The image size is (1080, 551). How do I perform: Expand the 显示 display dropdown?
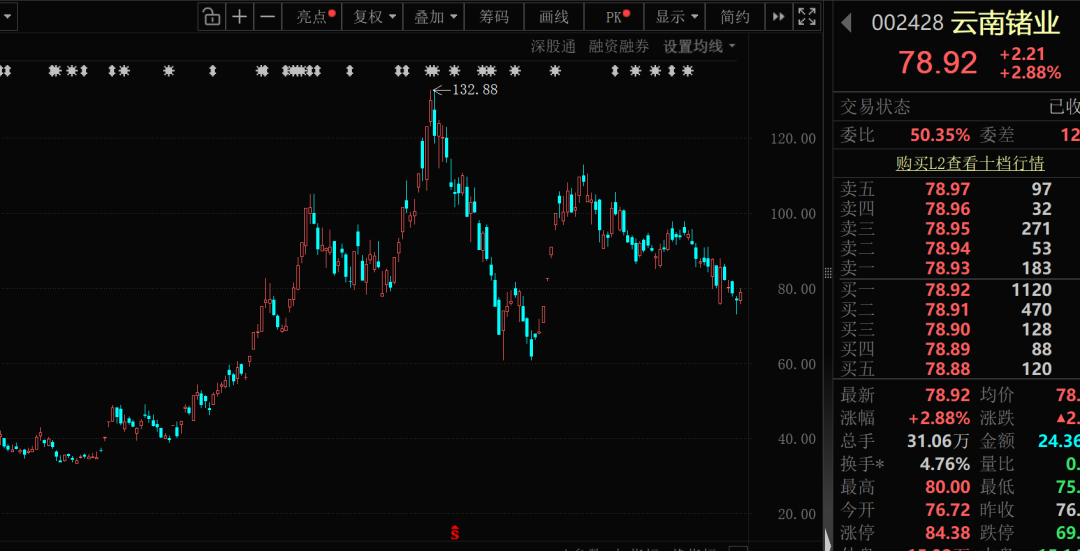click(676, 17)
